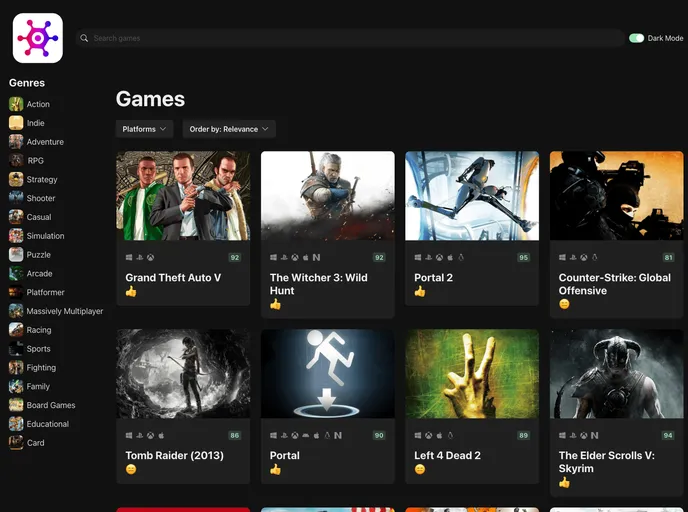
Task: Click the thumbs-up emoji under Grand Theft Auto V
Action: 131,291
